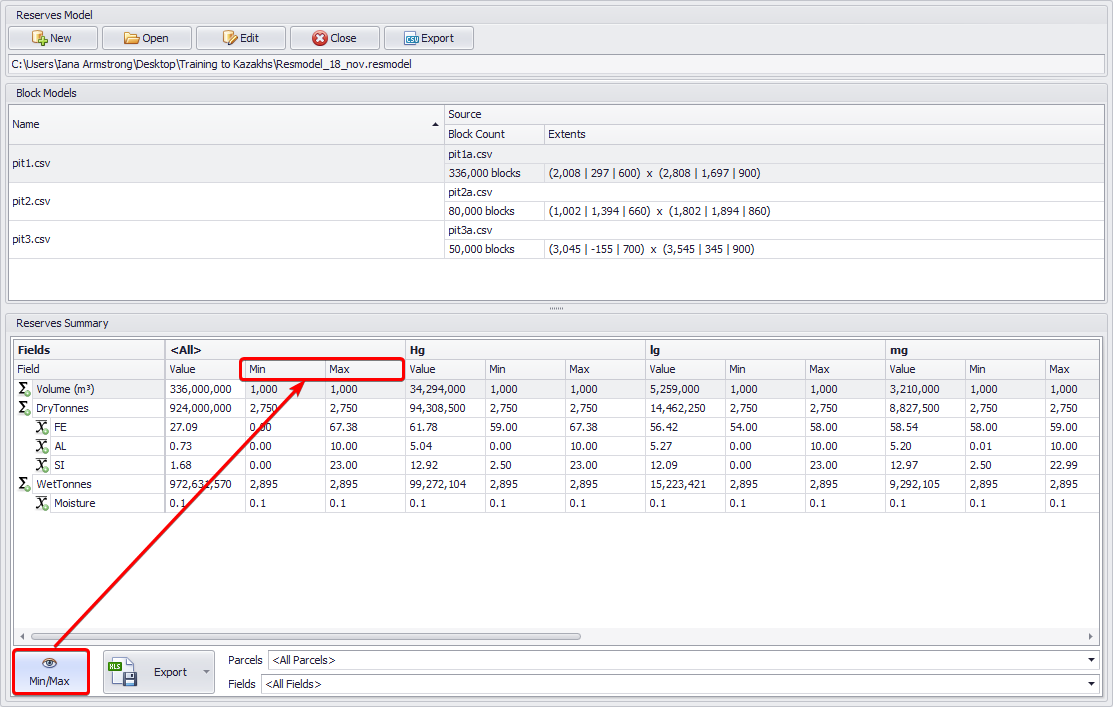Click the New reserves model button
Image resolution: width=1113 pixels, height=707 pixels.
pos(53,38)
